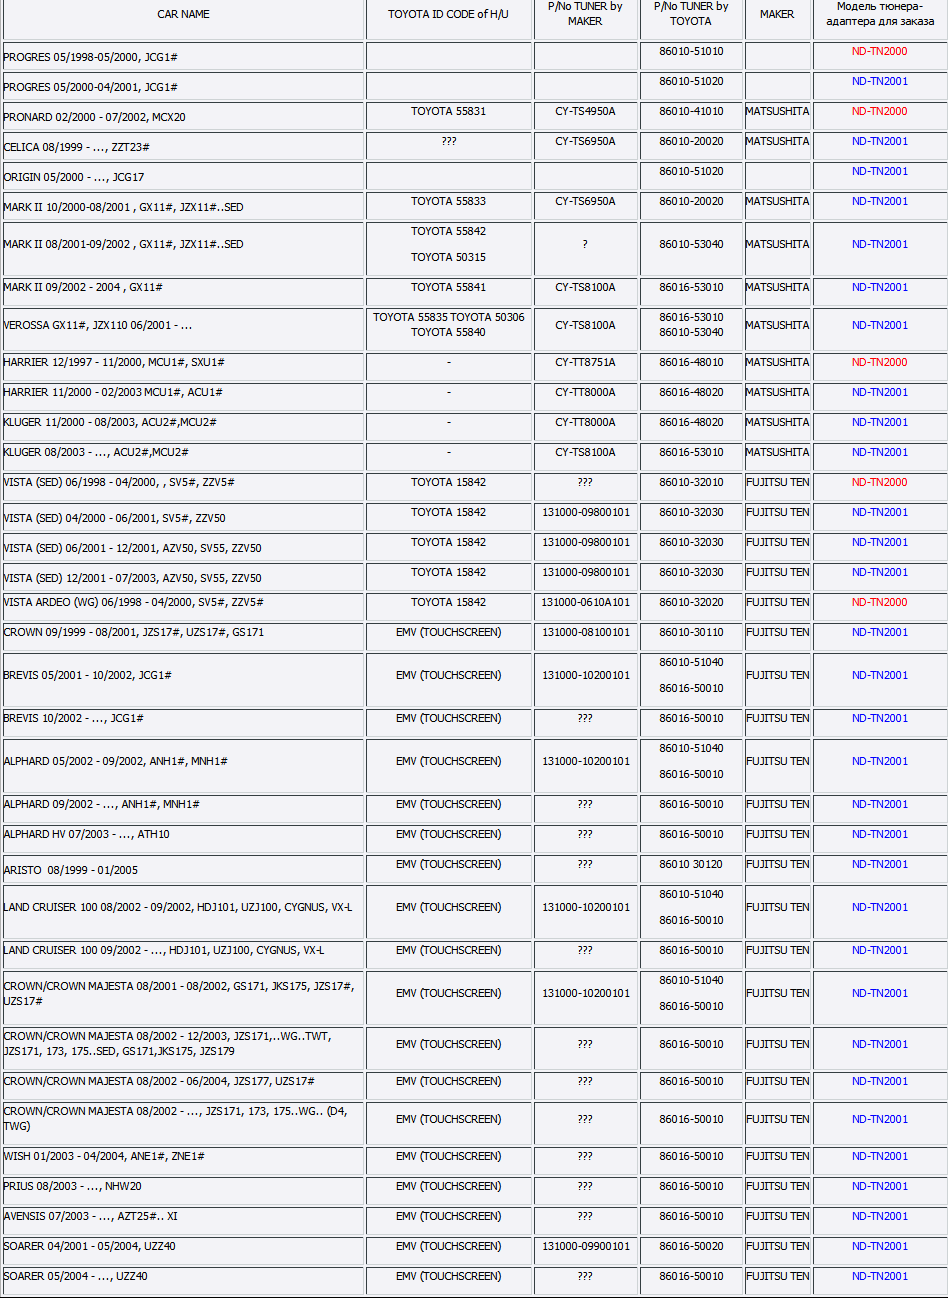Follow ND-TN2001 link for PRIUS 08/2003

879,1186
